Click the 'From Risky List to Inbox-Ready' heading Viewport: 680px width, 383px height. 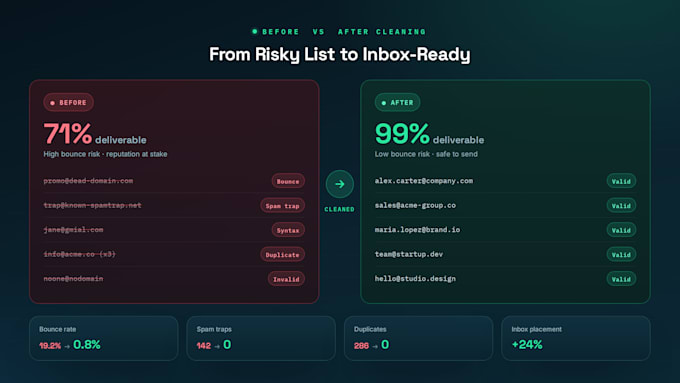(x=340, y=54)
